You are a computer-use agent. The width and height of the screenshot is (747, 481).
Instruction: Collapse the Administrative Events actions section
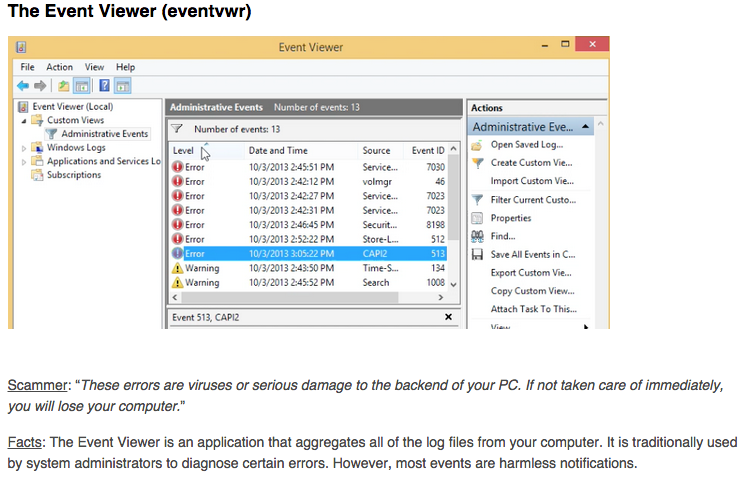[586, 127]
